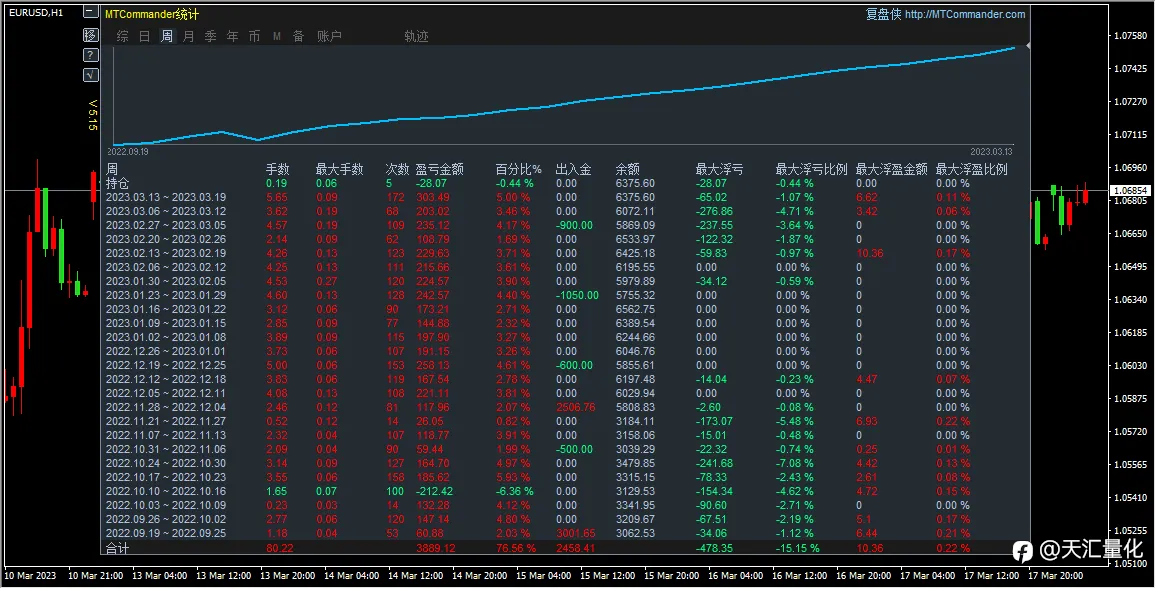Open the 币 currency tab
Image resolution: width=1156 pixels, height=589 pixels.
click(254, 36)
